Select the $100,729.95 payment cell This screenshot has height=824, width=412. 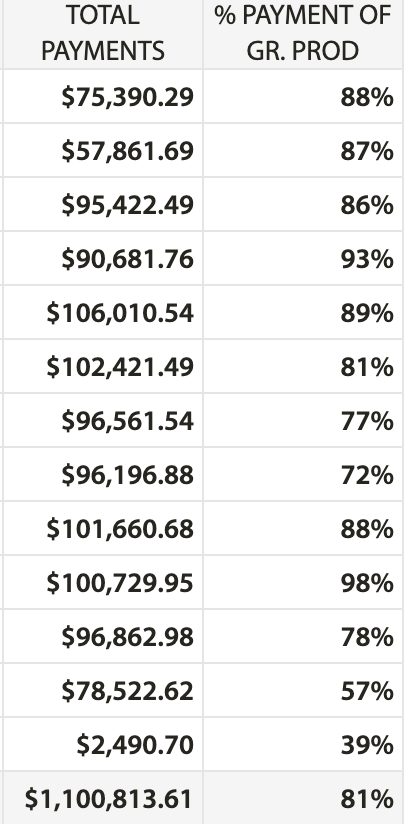(103, 583)
